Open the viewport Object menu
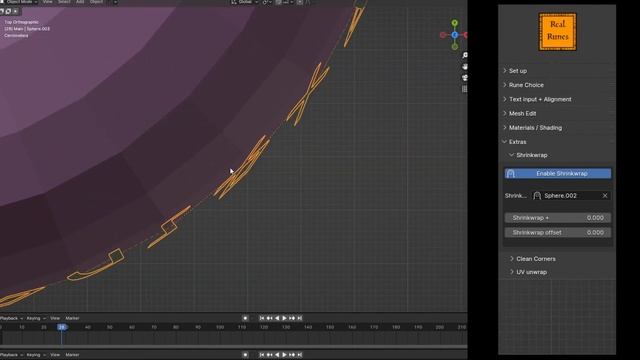This screenshot has width=640, height=360. [97, 2]
